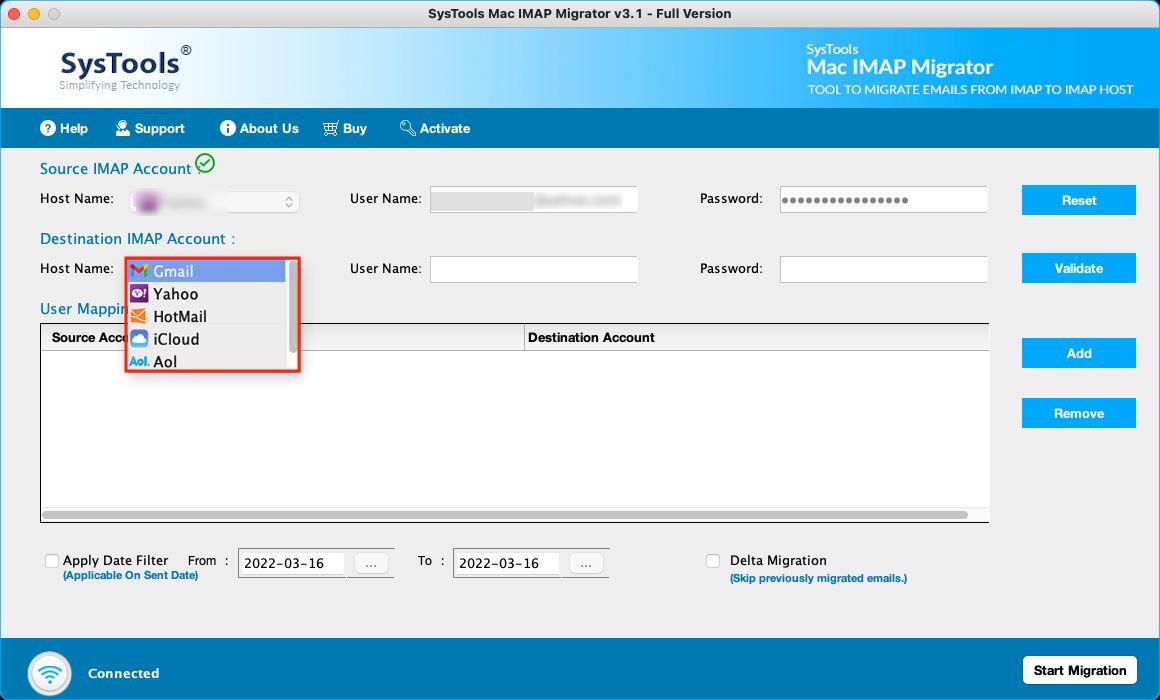Click the Wi-Fi connection status icon

click(50, 673)
